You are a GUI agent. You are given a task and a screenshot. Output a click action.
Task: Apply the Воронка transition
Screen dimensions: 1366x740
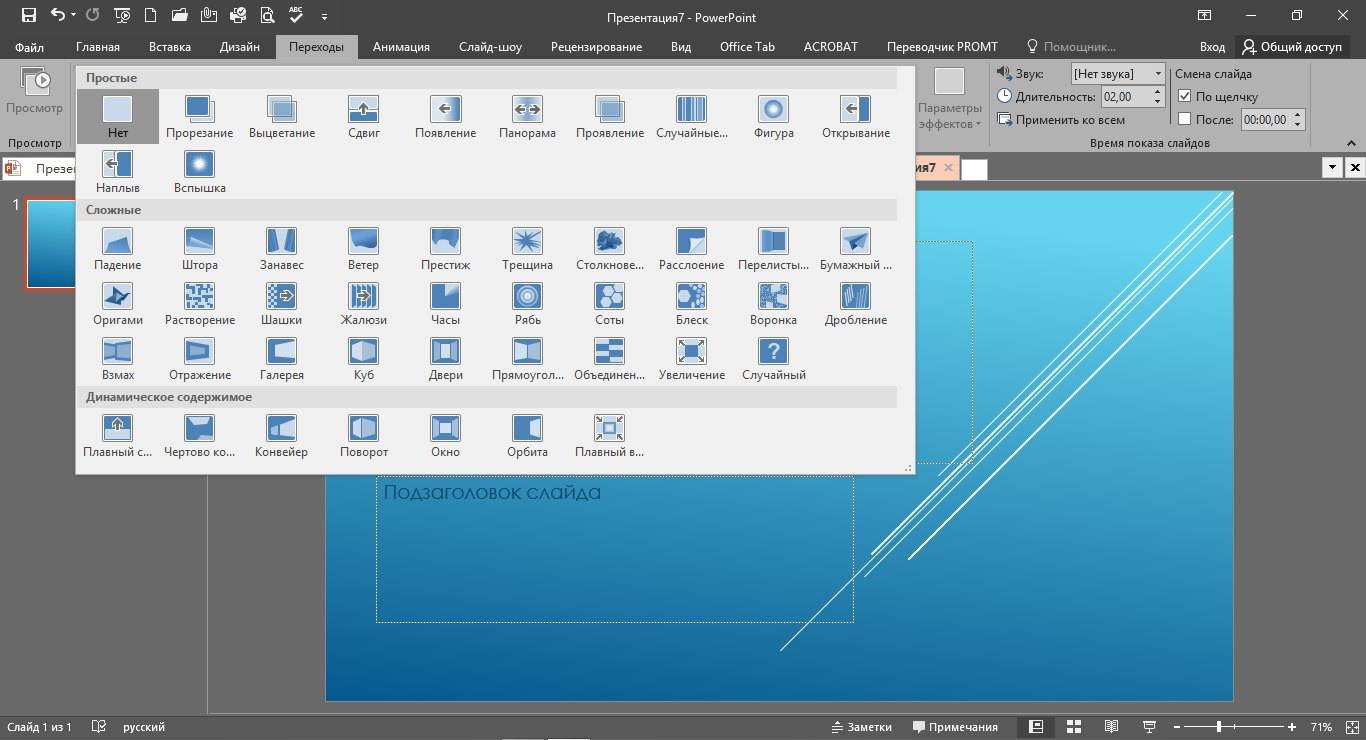tap(774, 304)
